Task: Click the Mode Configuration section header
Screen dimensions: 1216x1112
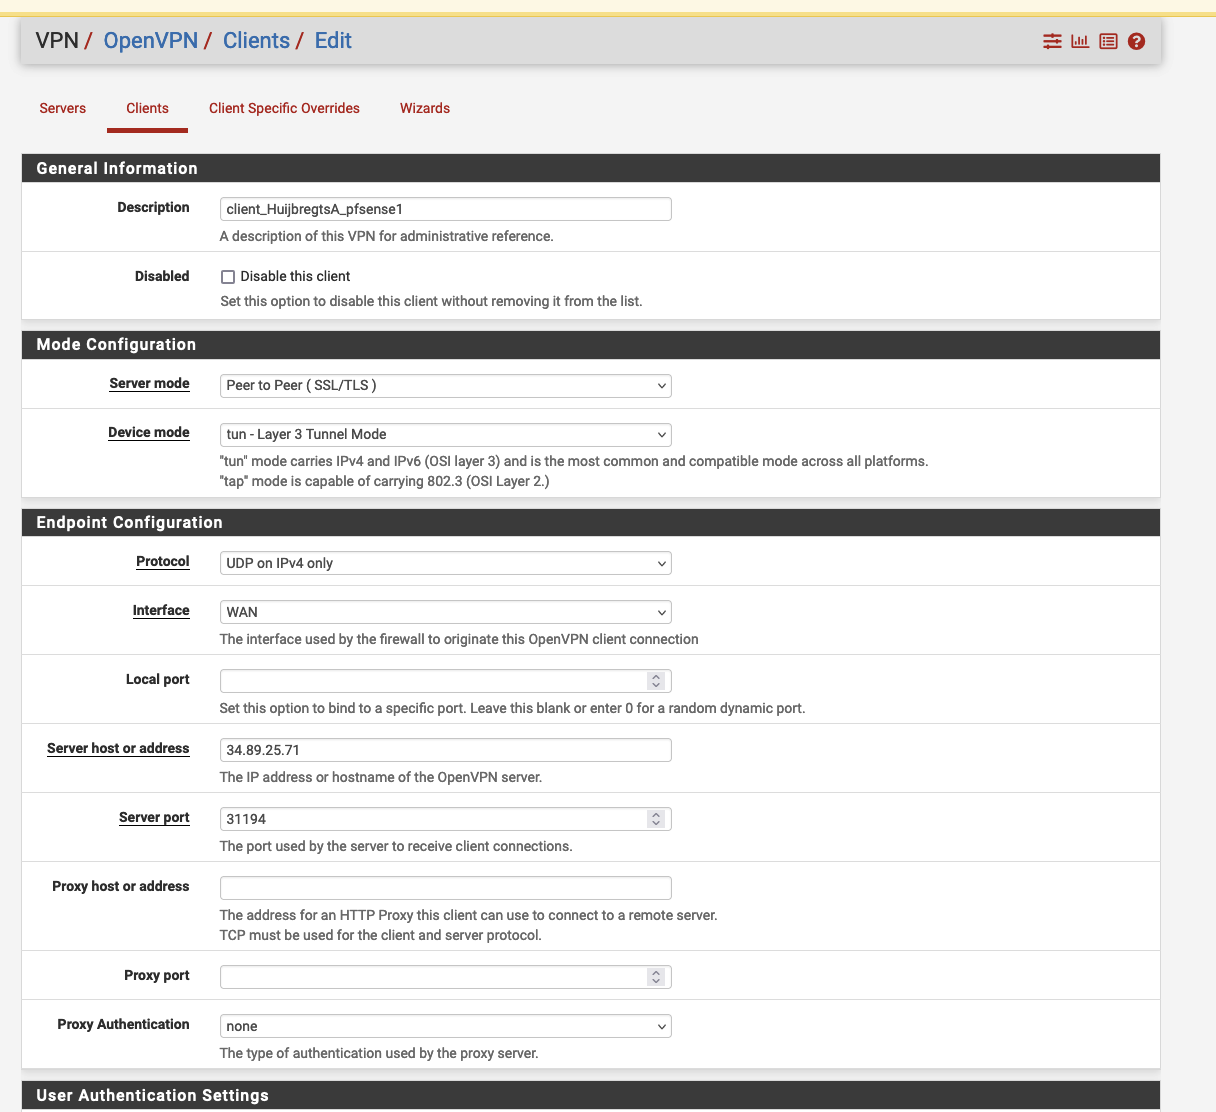Action: 591,344
